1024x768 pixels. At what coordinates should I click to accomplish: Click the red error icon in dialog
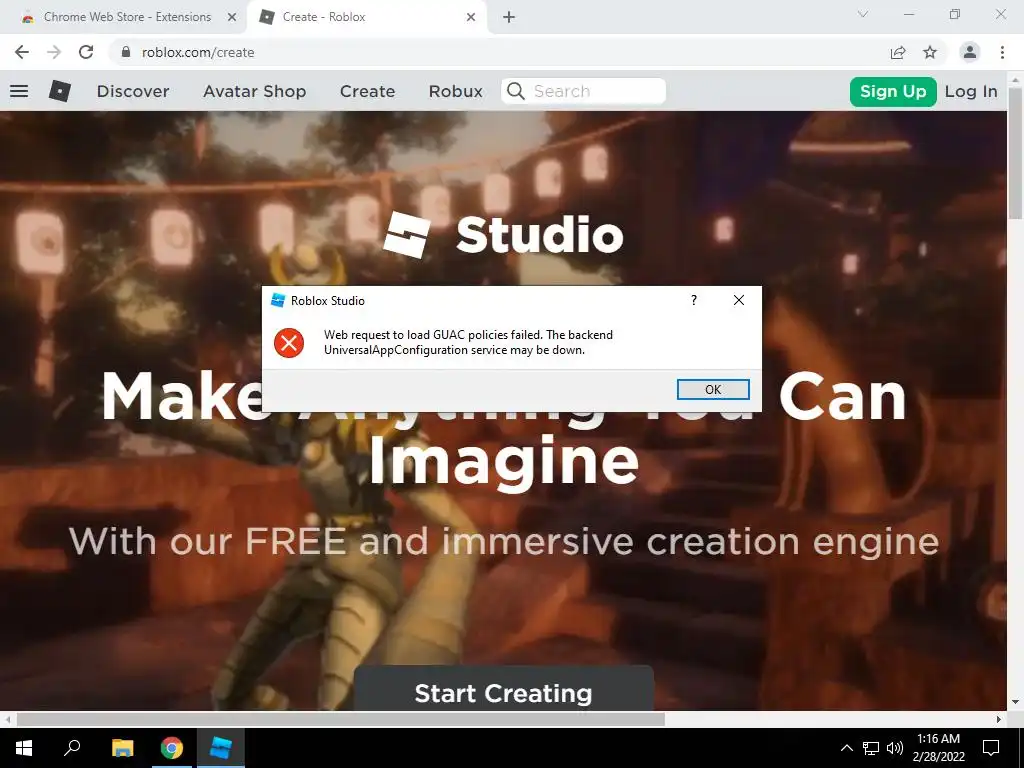(x=289, y=342)
